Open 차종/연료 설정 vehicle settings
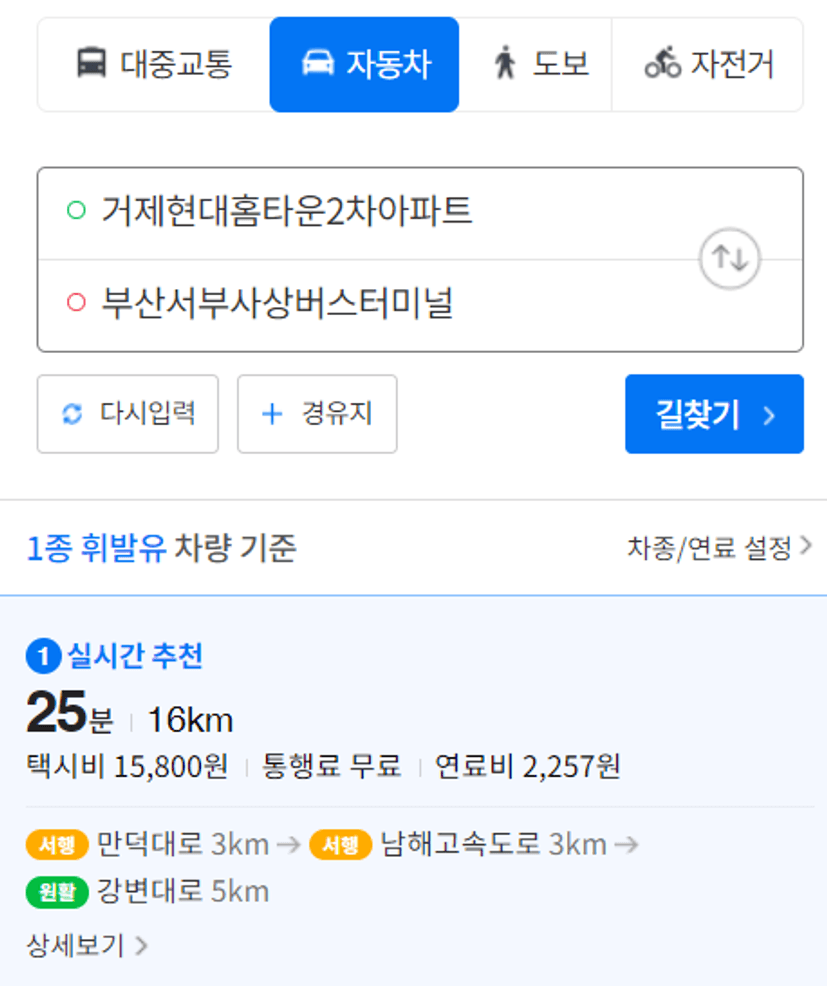 point(719,548)
